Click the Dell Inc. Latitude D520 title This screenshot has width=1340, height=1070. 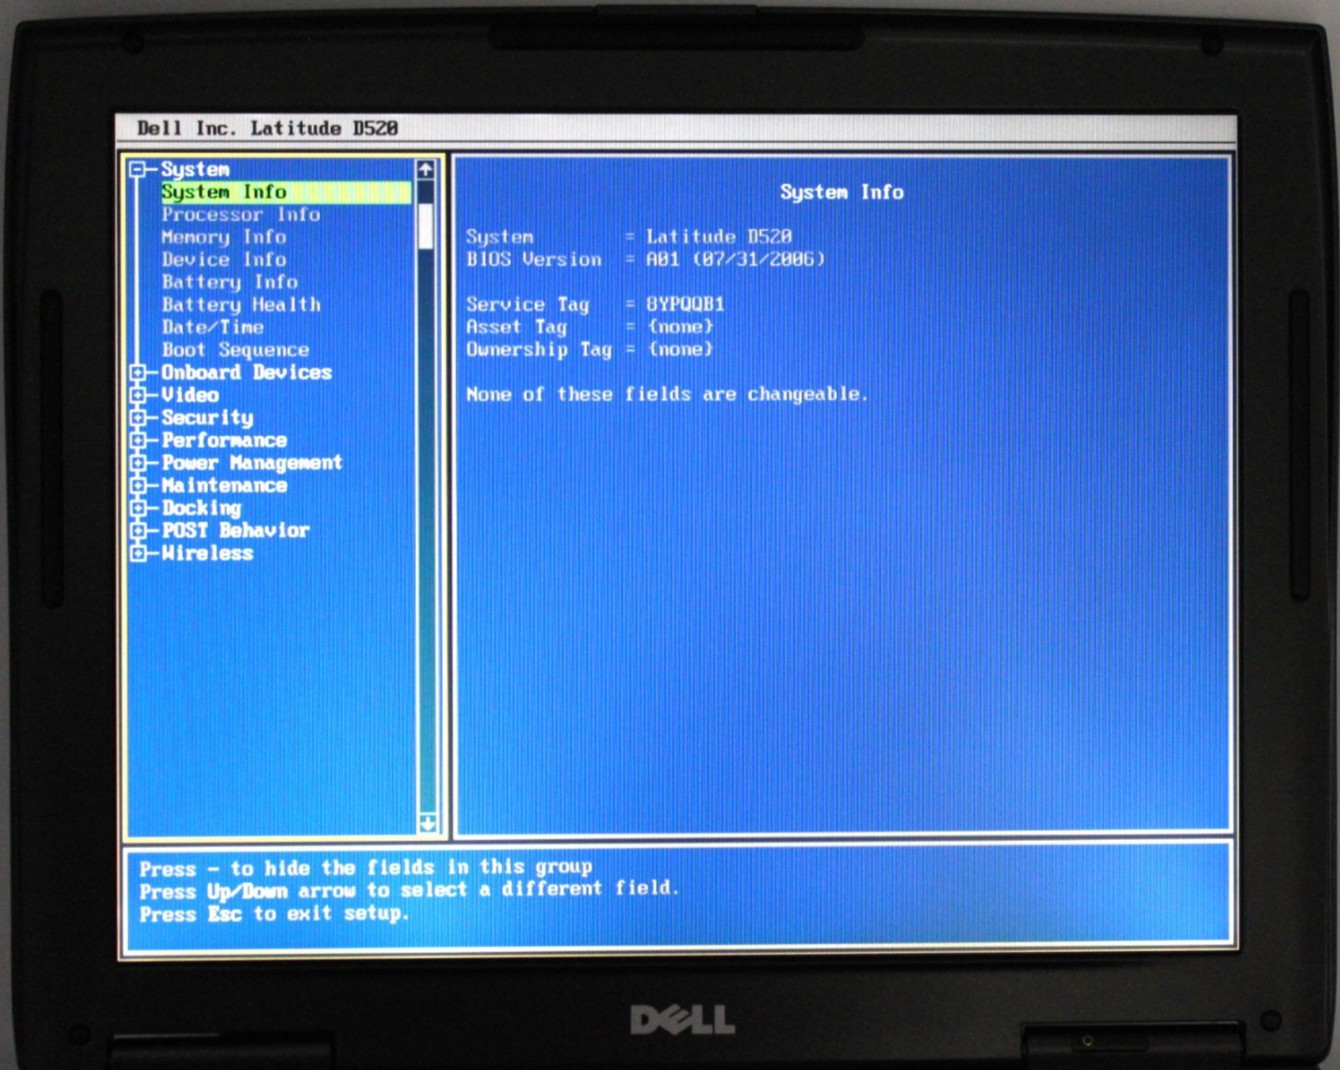coord(267,128)
